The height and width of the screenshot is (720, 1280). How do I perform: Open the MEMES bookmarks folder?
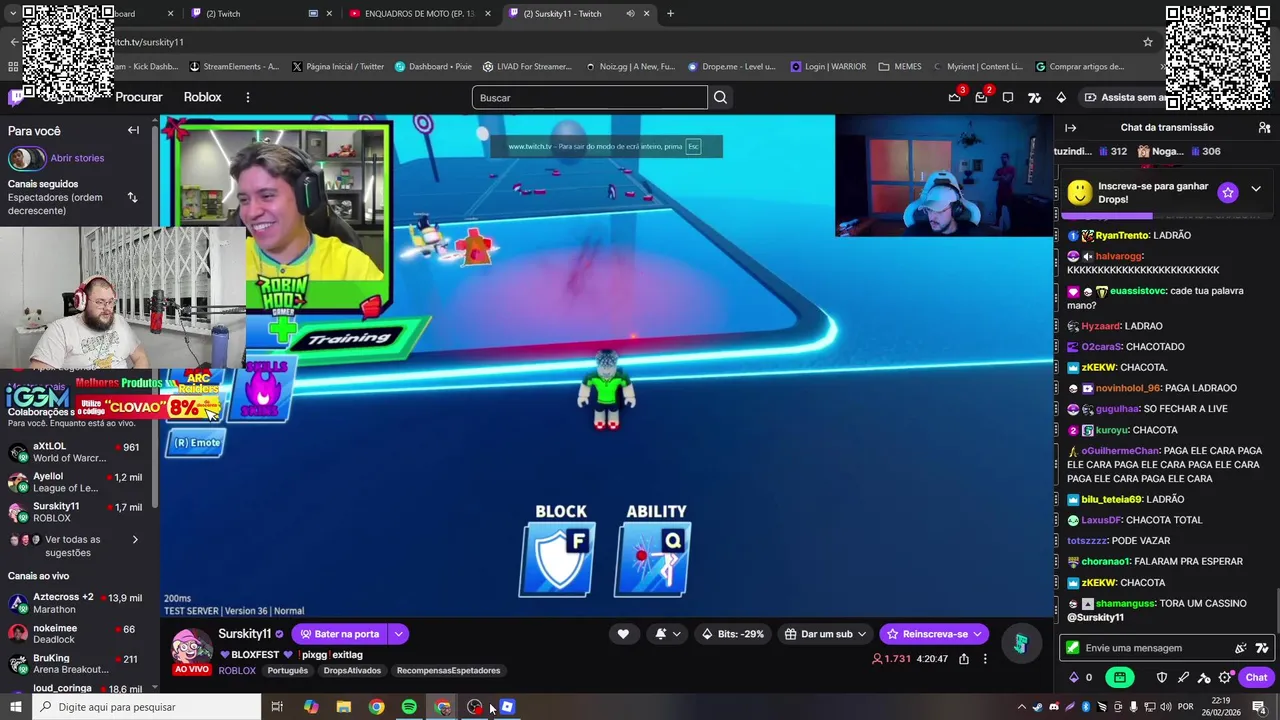pyautogui.click(x=900, y=67)
